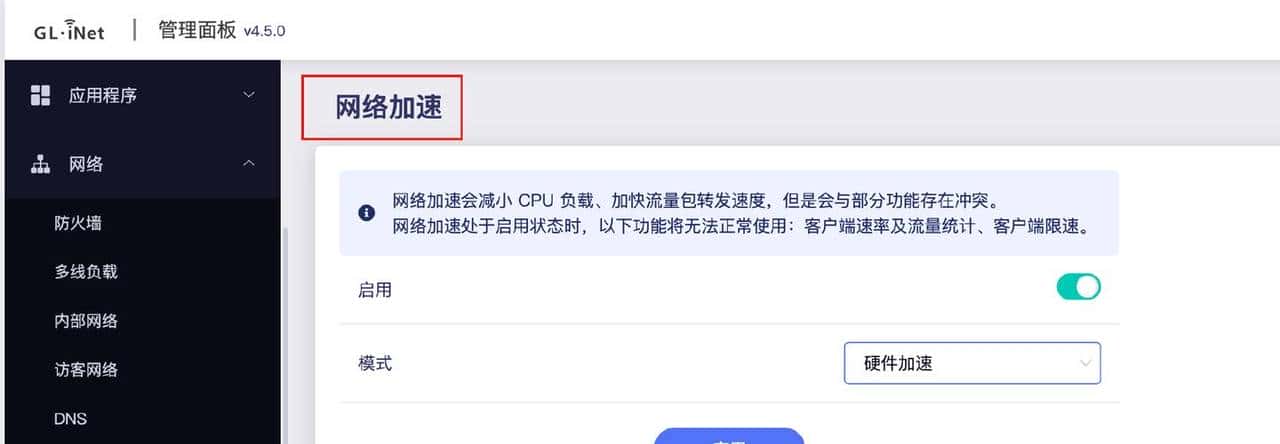
Task: Click the 网络 menu label
Action: (85, 164)
